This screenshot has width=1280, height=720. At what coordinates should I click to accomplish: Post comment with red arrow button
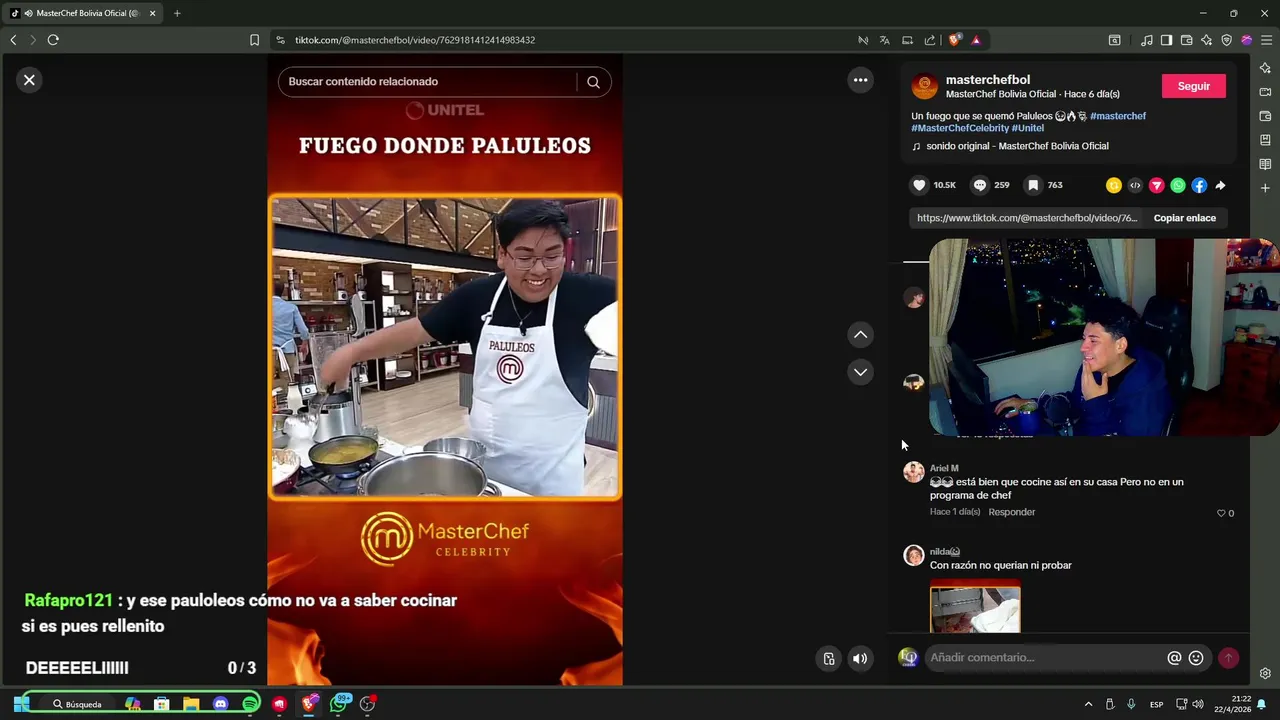(1228, 658)
